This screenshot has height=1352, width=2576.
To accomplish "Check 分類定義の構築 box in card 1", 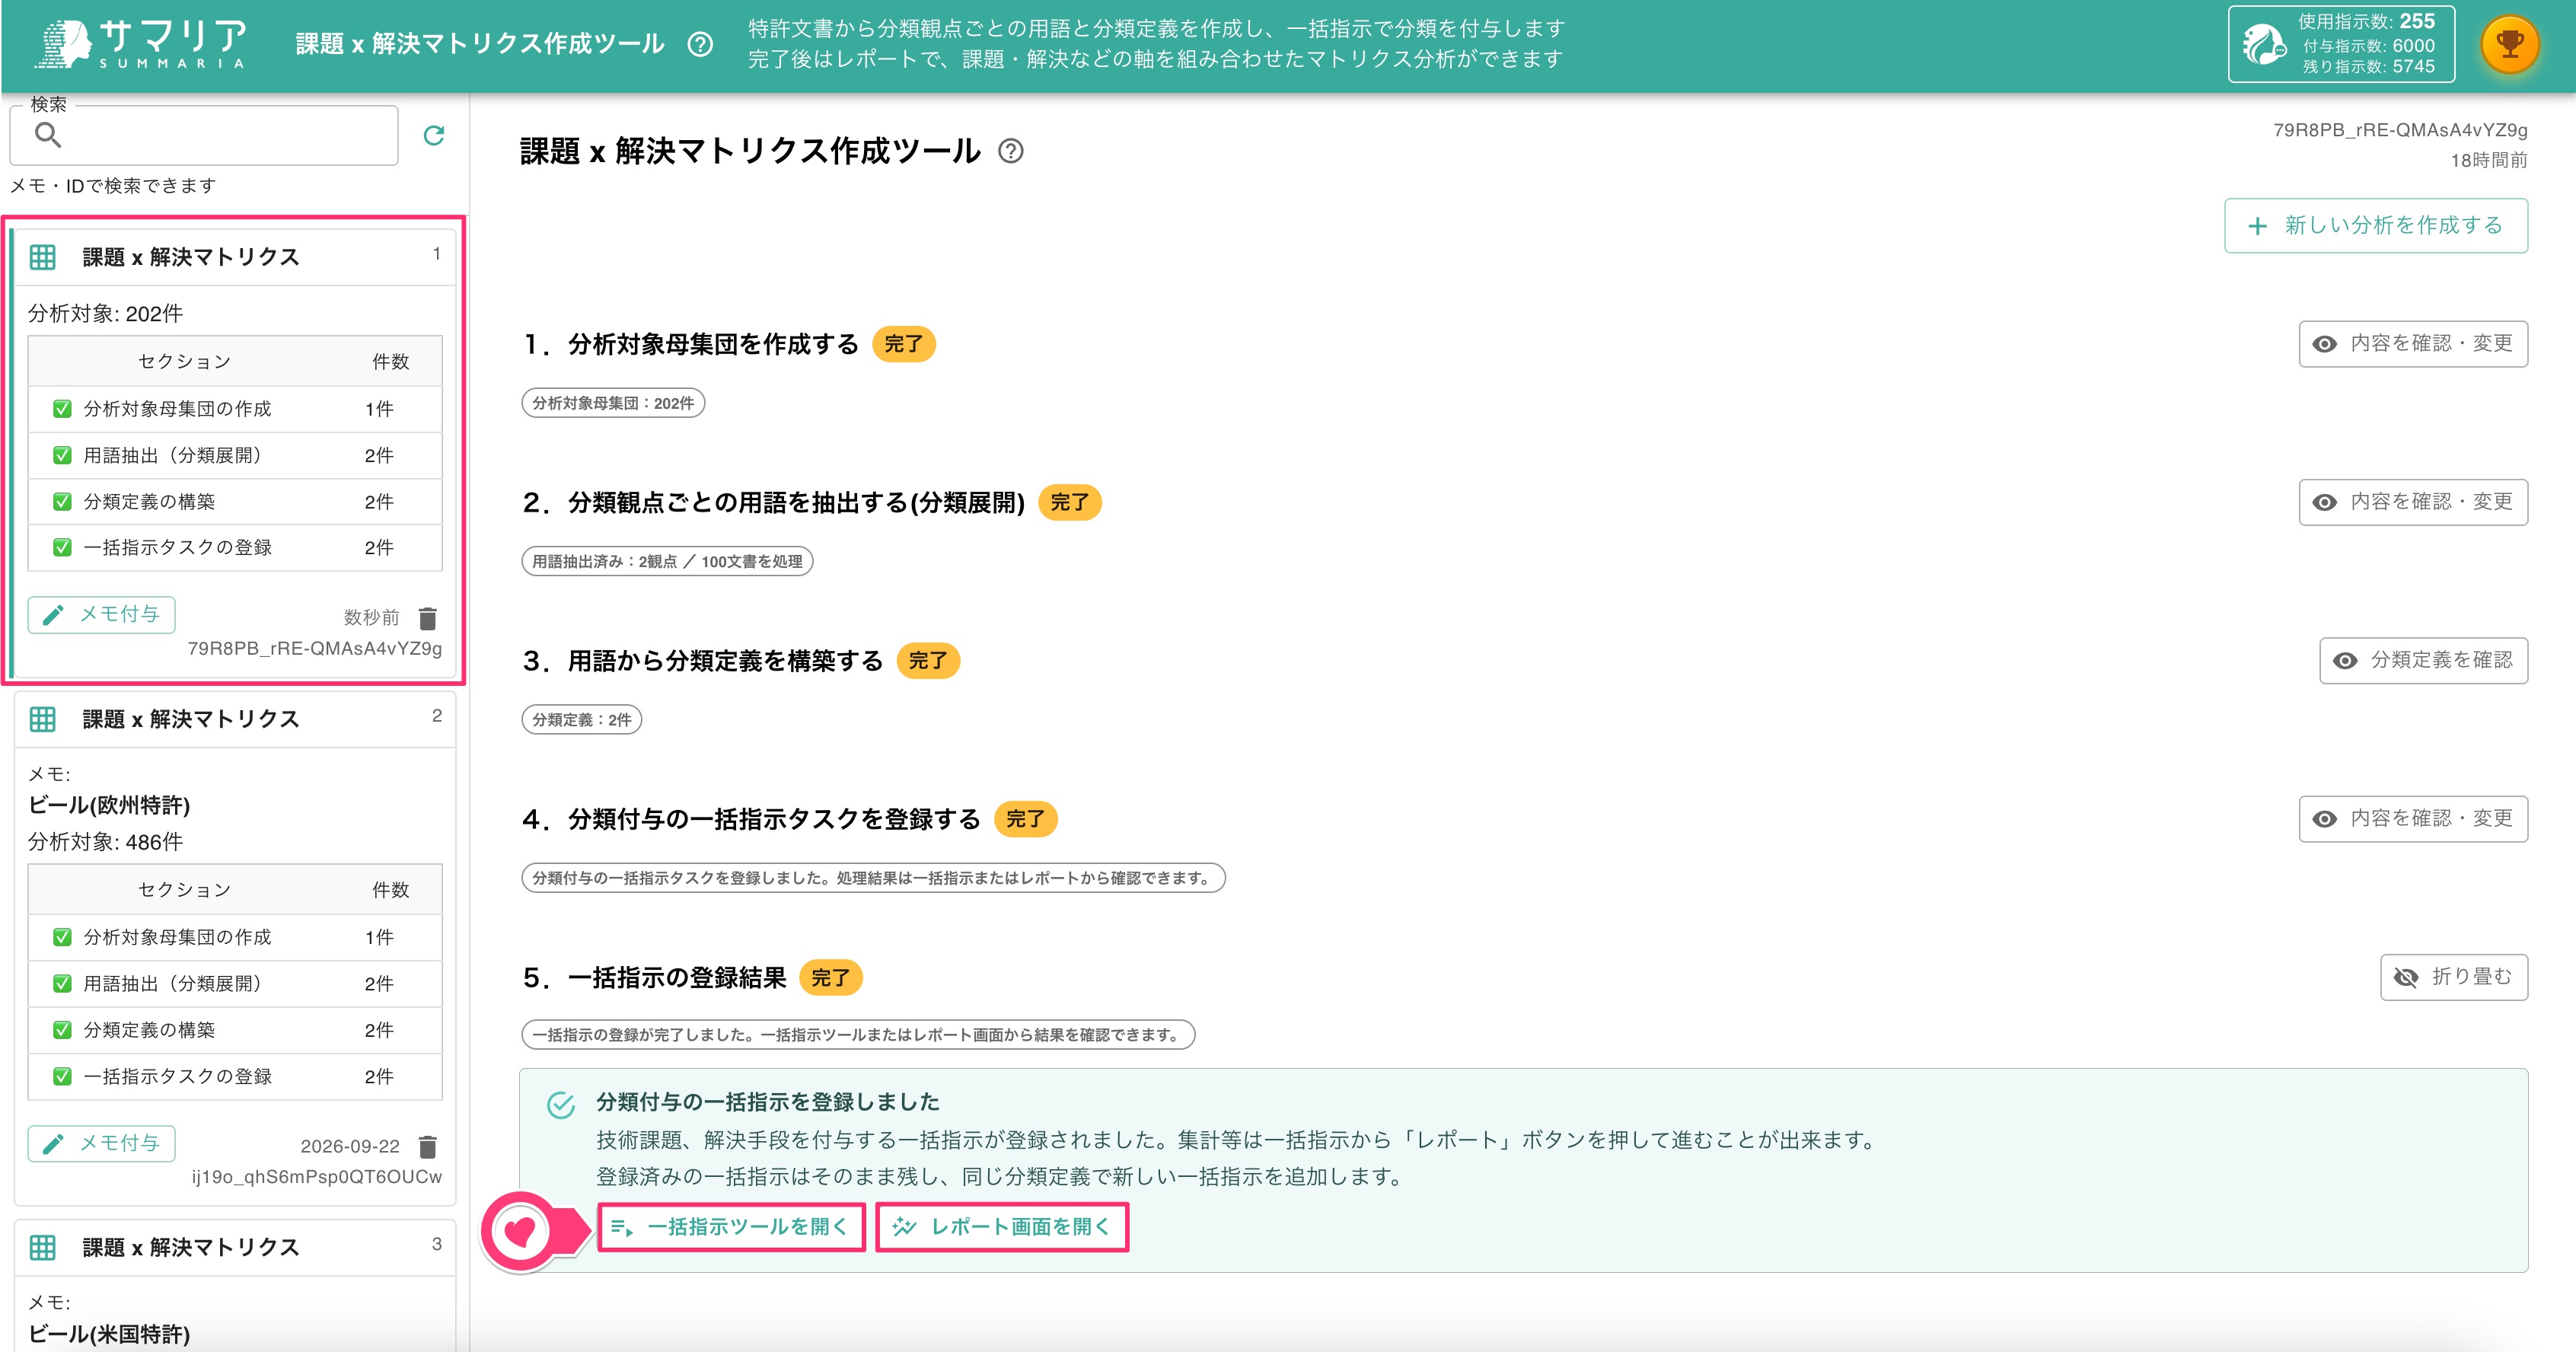I will pos(62,502).
